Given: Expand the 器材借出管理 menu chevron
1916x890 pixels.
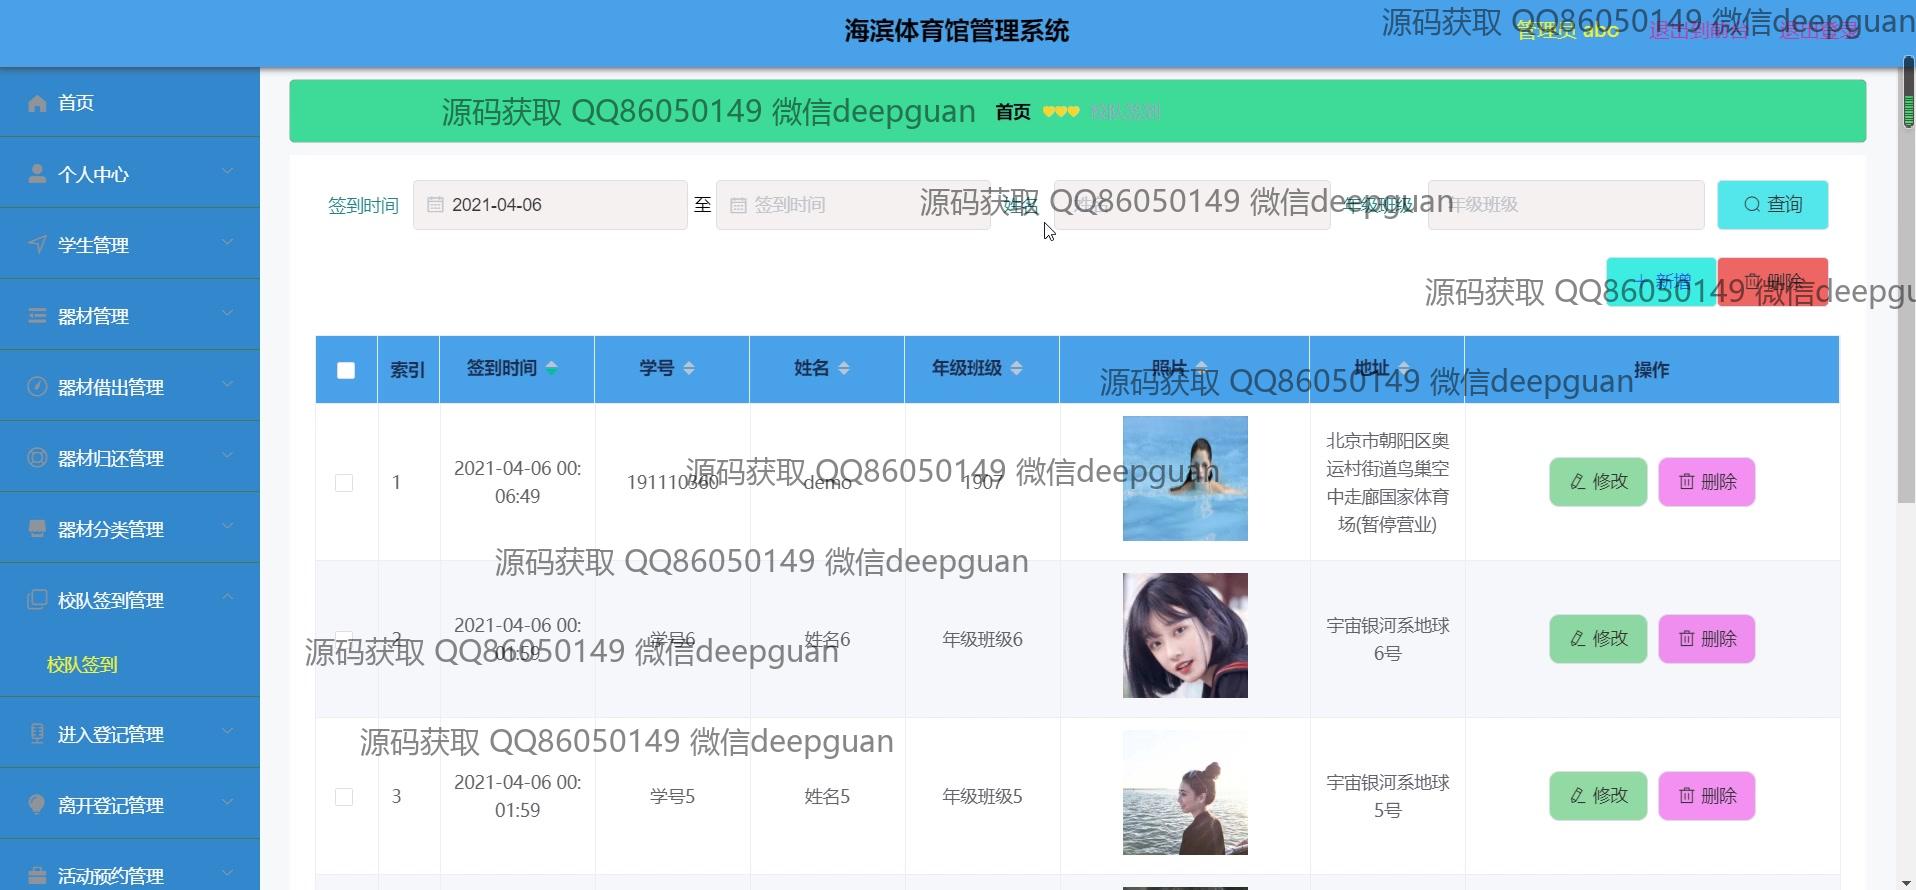Looking at the screenshot, I should click(x=227, y=385).
